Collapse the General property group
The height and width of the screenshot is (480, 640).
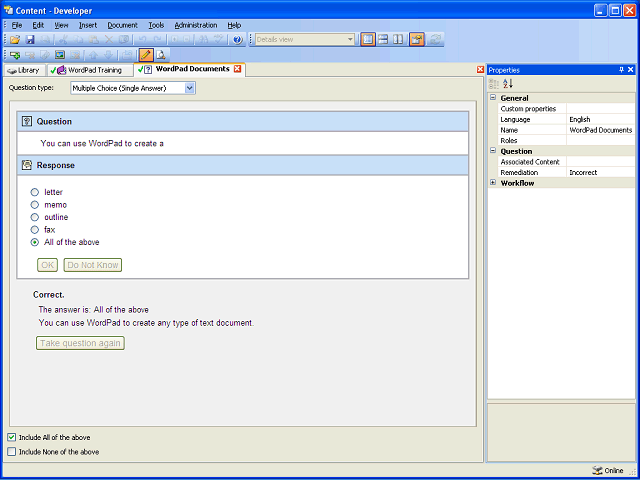[493, 98]
